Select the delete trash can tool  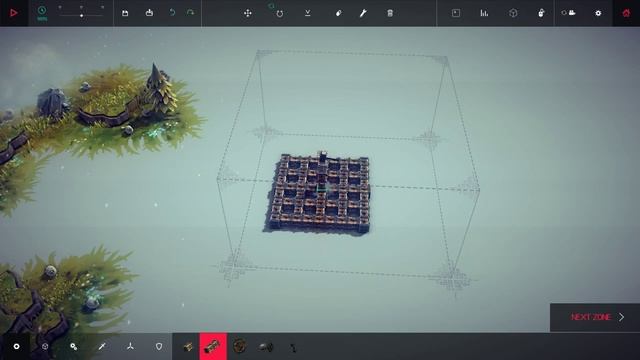pos(390,13)
